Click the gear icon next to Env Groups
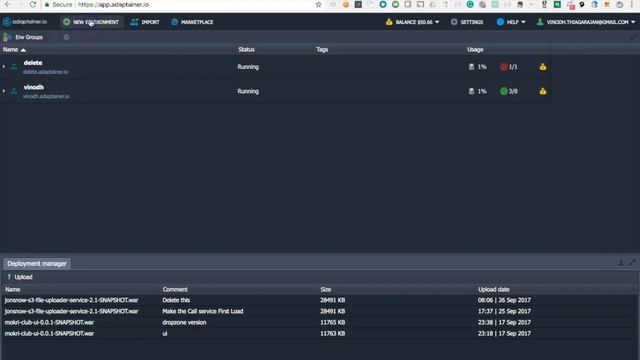The image size is (640, 360). [x=66, y=37]
